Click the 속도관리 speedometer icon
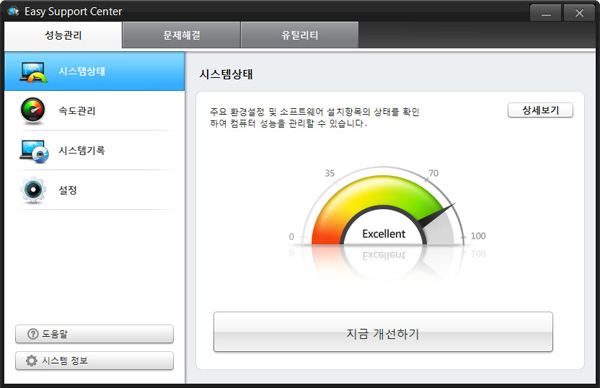This screenshot has height=388, width=600. (x=33, y=111)
